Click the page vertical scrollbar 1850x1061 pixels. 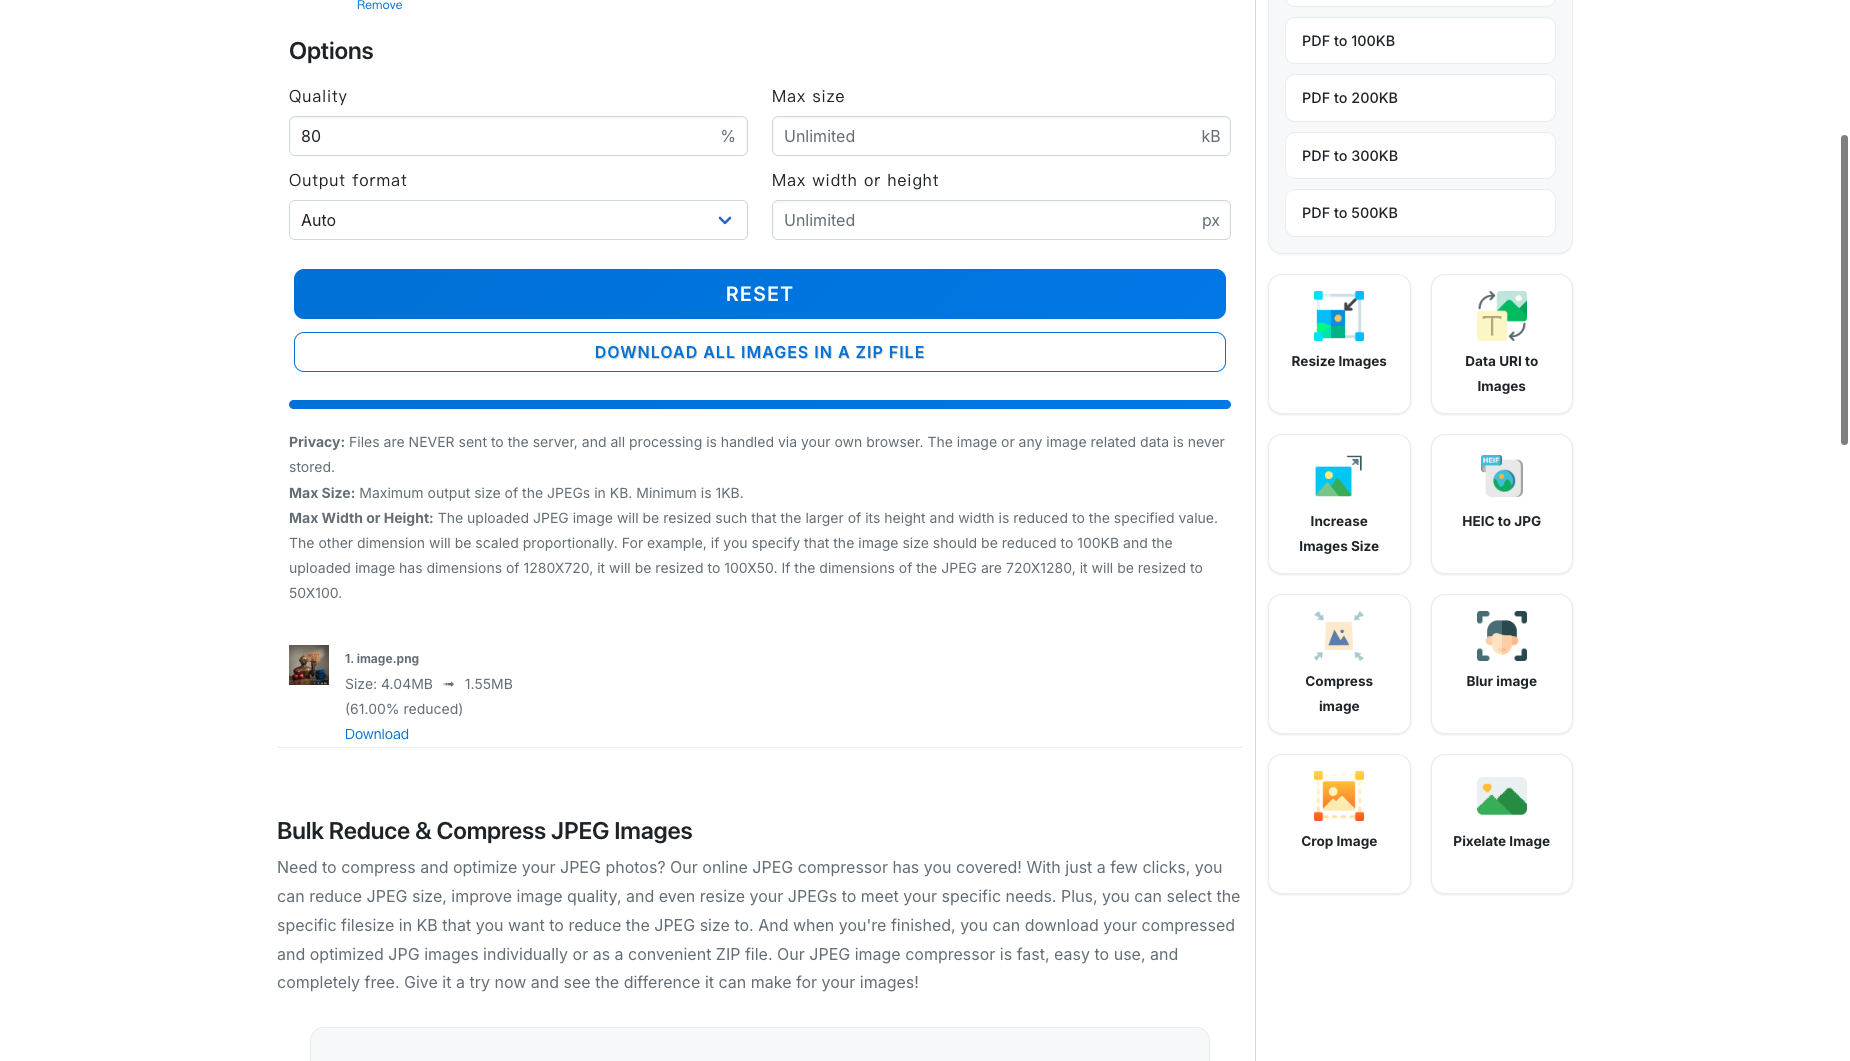1844,290
